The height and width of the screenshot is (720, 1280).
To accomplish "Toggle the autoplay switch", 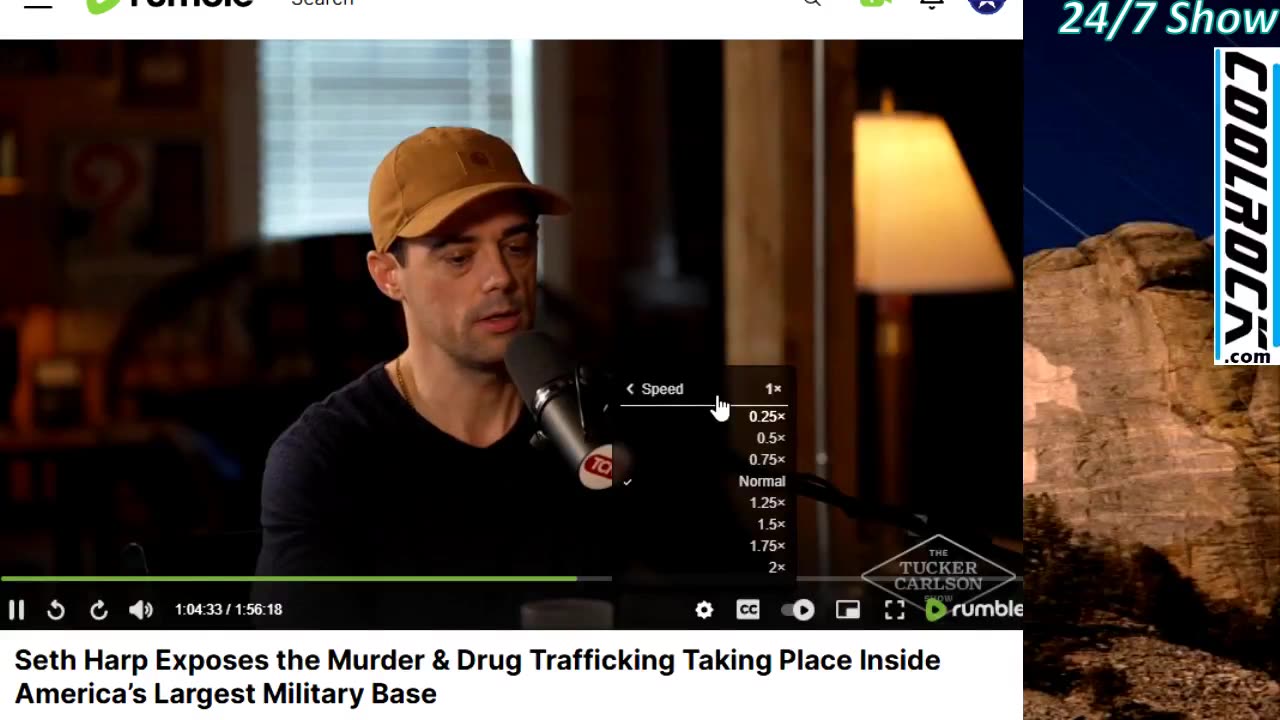I will coord(798,610).
